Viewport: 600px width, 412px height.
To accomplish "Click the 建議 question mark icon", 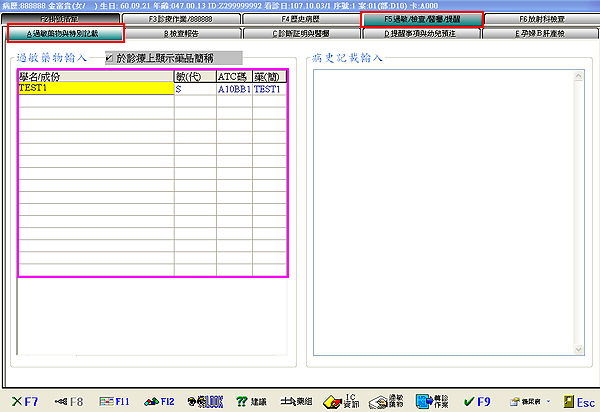I will [x=252, y=401].
